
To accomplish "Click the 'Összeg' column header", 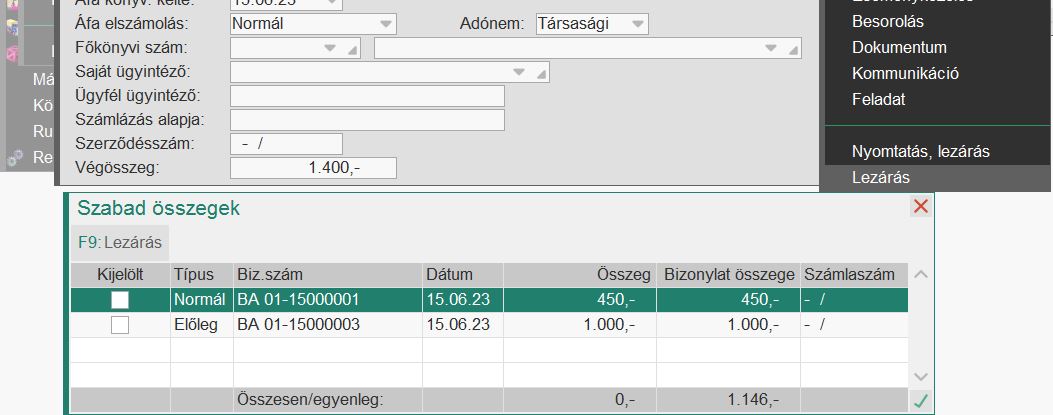I will click(580, 275).
